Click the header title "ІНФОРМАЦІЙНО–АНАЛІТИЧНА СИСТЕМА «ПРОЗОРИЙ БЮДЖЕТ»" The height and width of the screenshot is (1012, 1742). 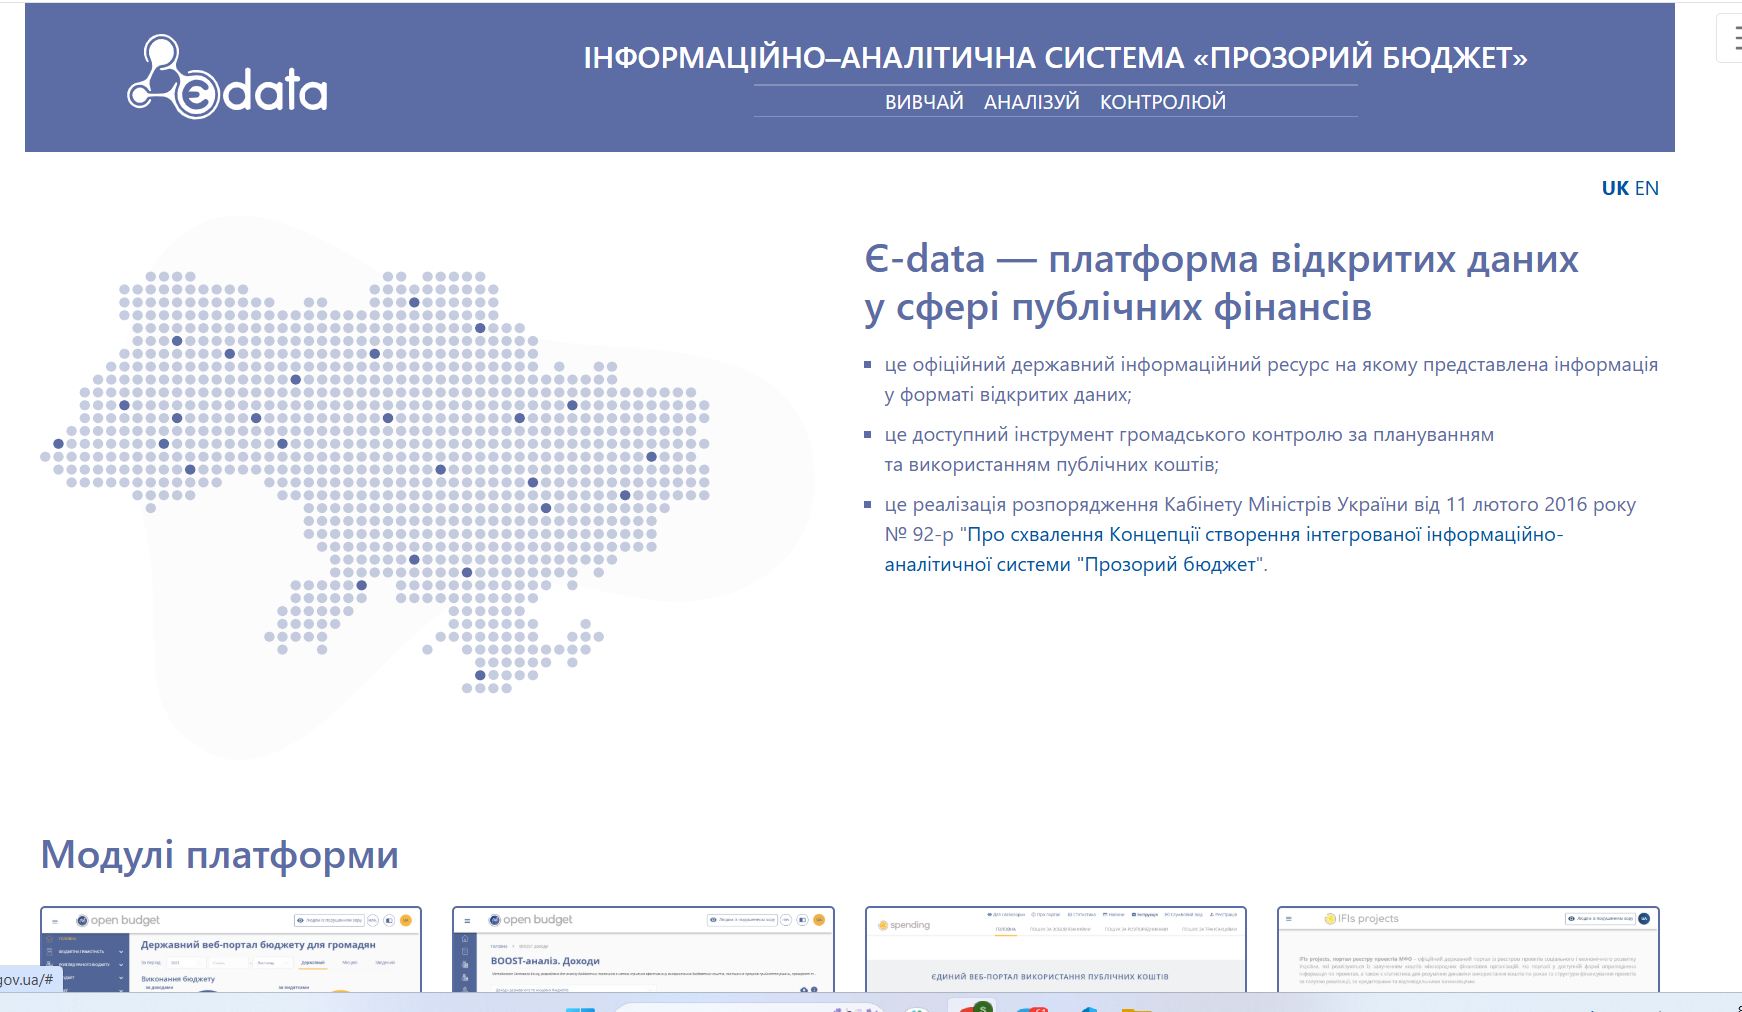pyautogui.click(x=1055, y=58)
